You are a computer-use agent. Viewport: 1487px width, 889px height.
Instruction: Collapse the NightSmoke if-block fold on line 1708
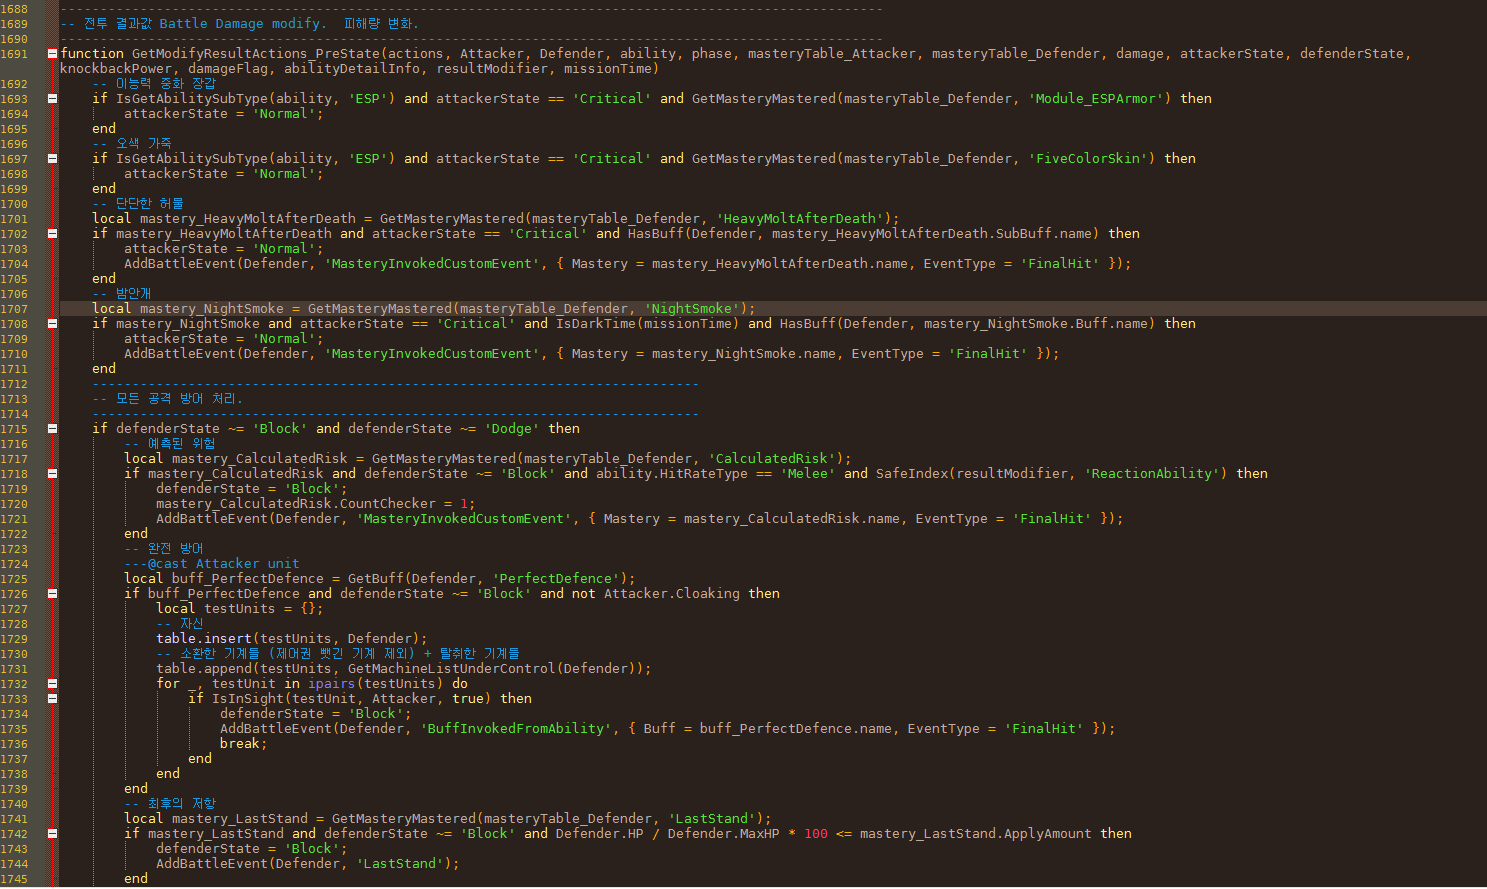pyautogui.click(x=52, y=324)
